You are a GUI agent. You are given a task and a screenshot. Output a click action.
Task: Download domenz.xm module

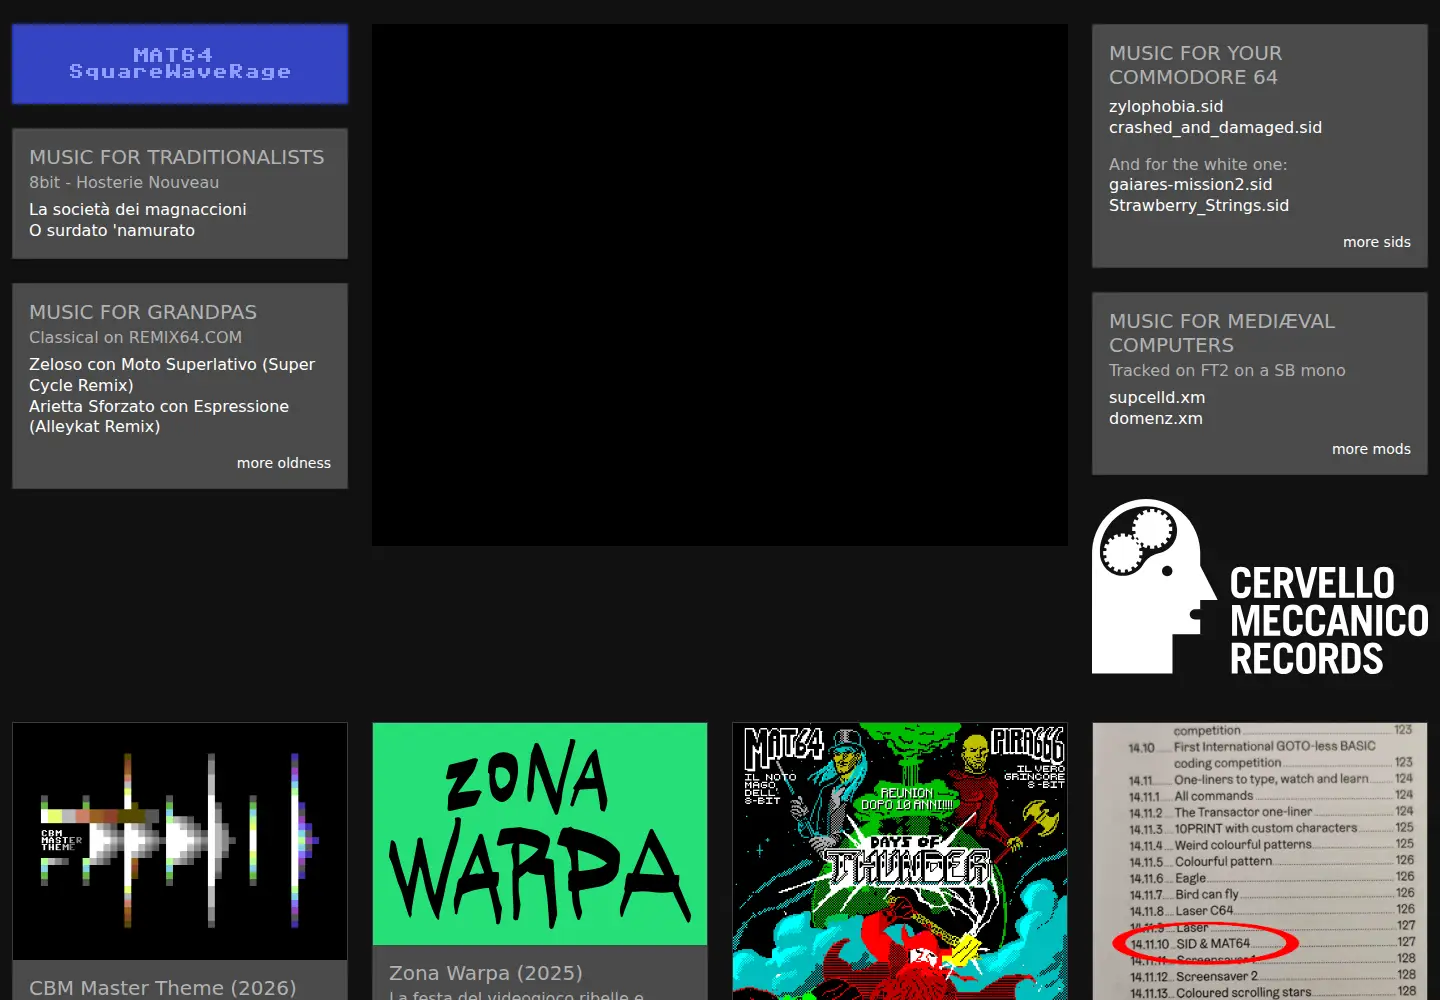click(x=1156, y=418)
